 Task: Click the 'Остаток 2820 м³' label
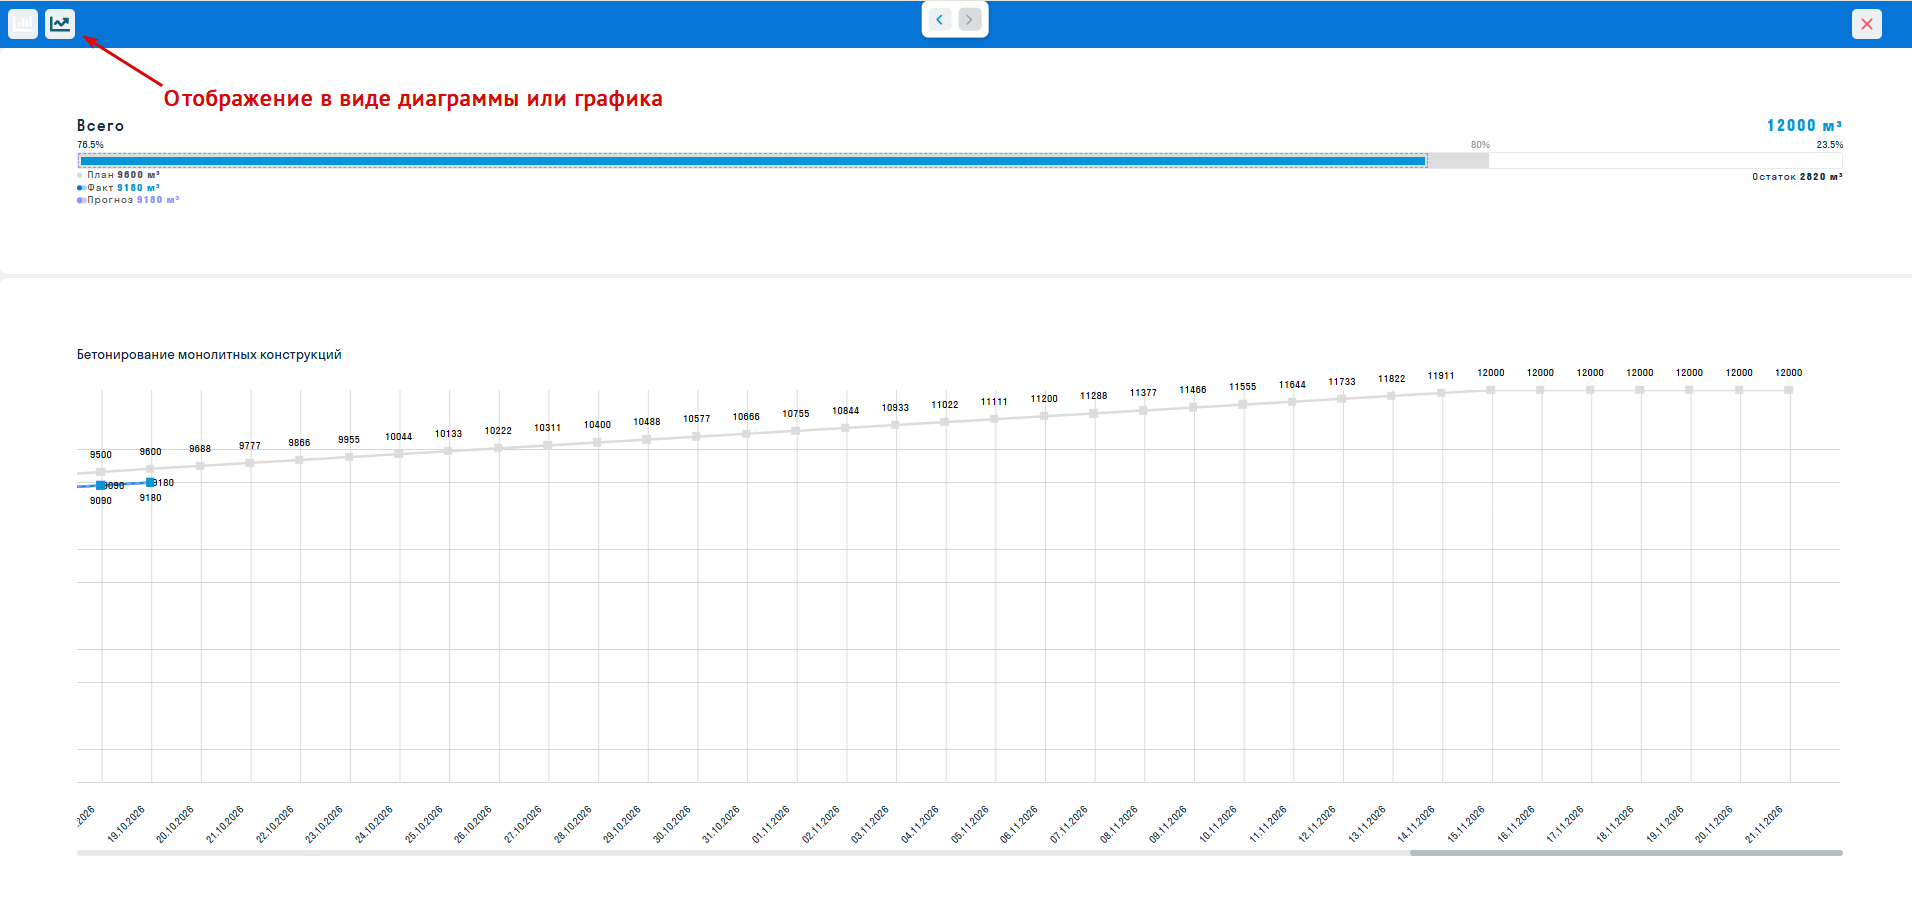(1797, 177)
